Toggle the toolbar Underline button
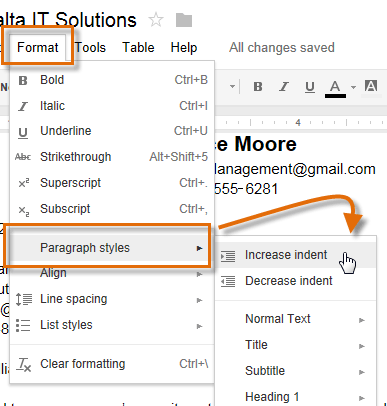Viewport: 387px width, 406px height. tap(310, 87)
